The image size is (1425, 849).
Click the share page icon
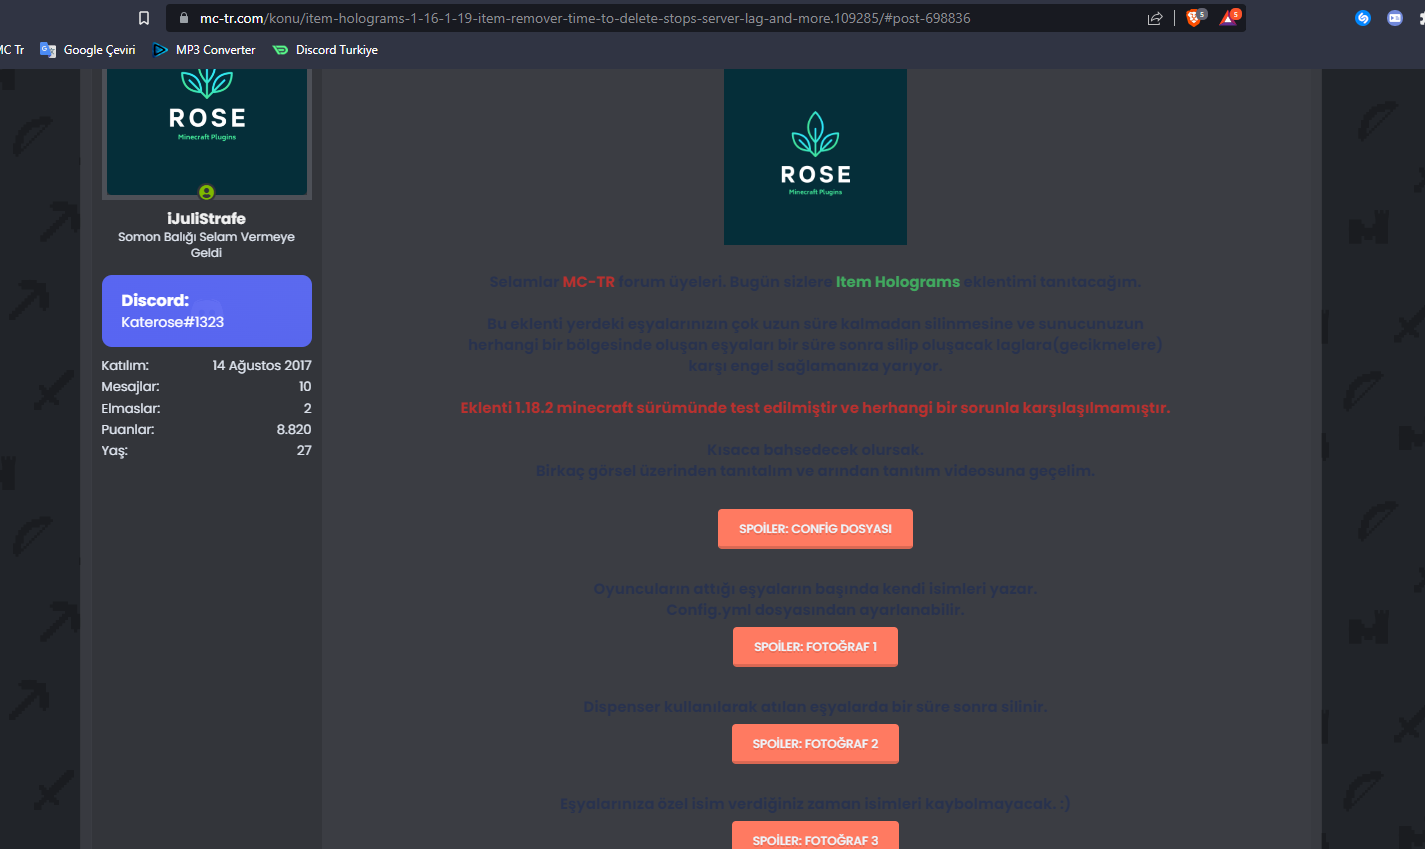coord(1155,18)
